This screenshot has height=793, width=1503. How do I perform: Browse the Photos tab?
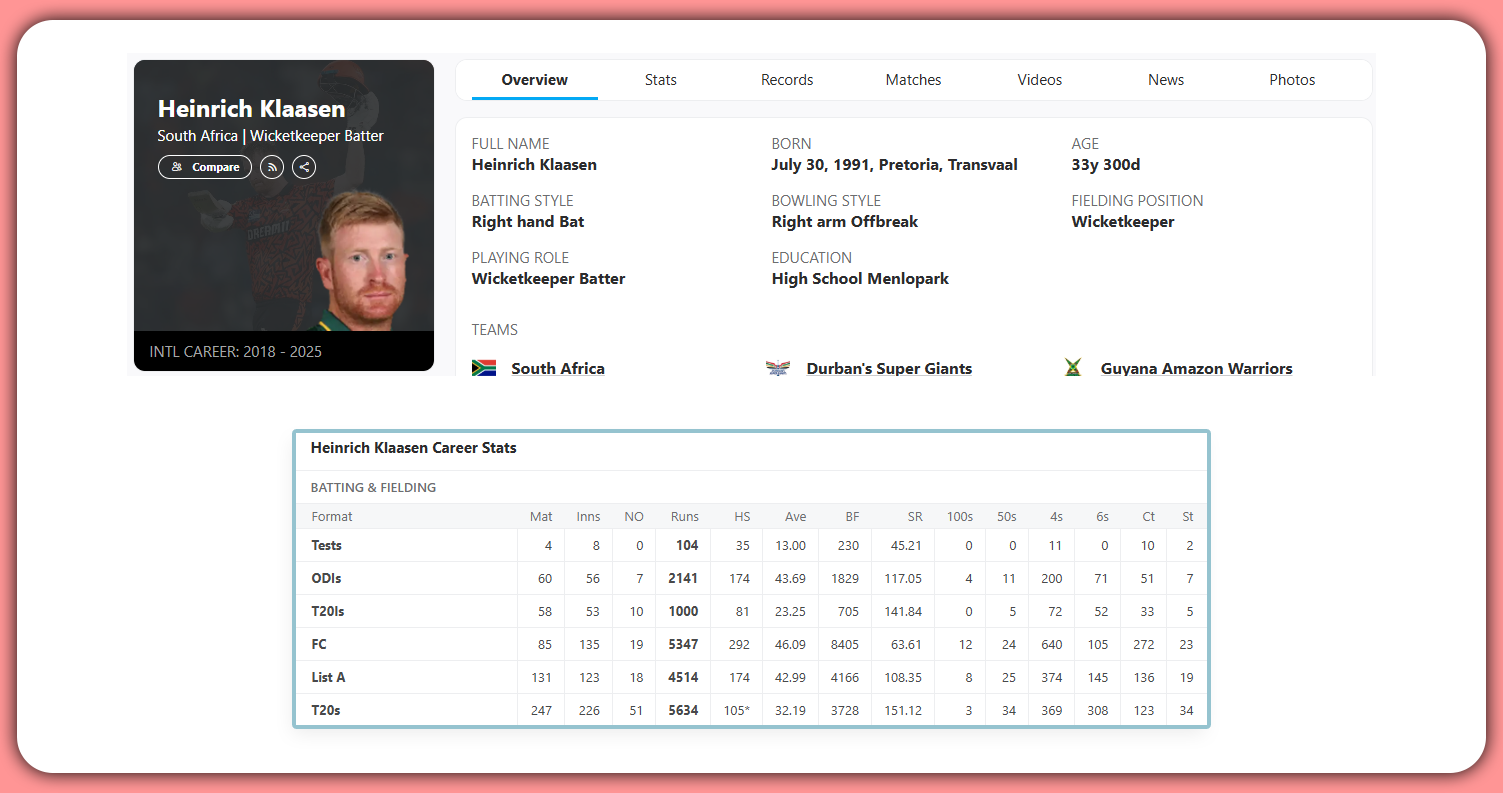coord(1292,79)
